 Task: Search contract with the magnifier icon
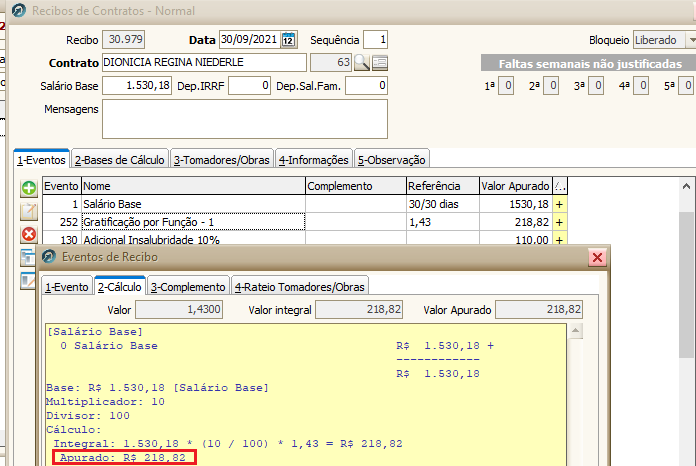(362, 63)
